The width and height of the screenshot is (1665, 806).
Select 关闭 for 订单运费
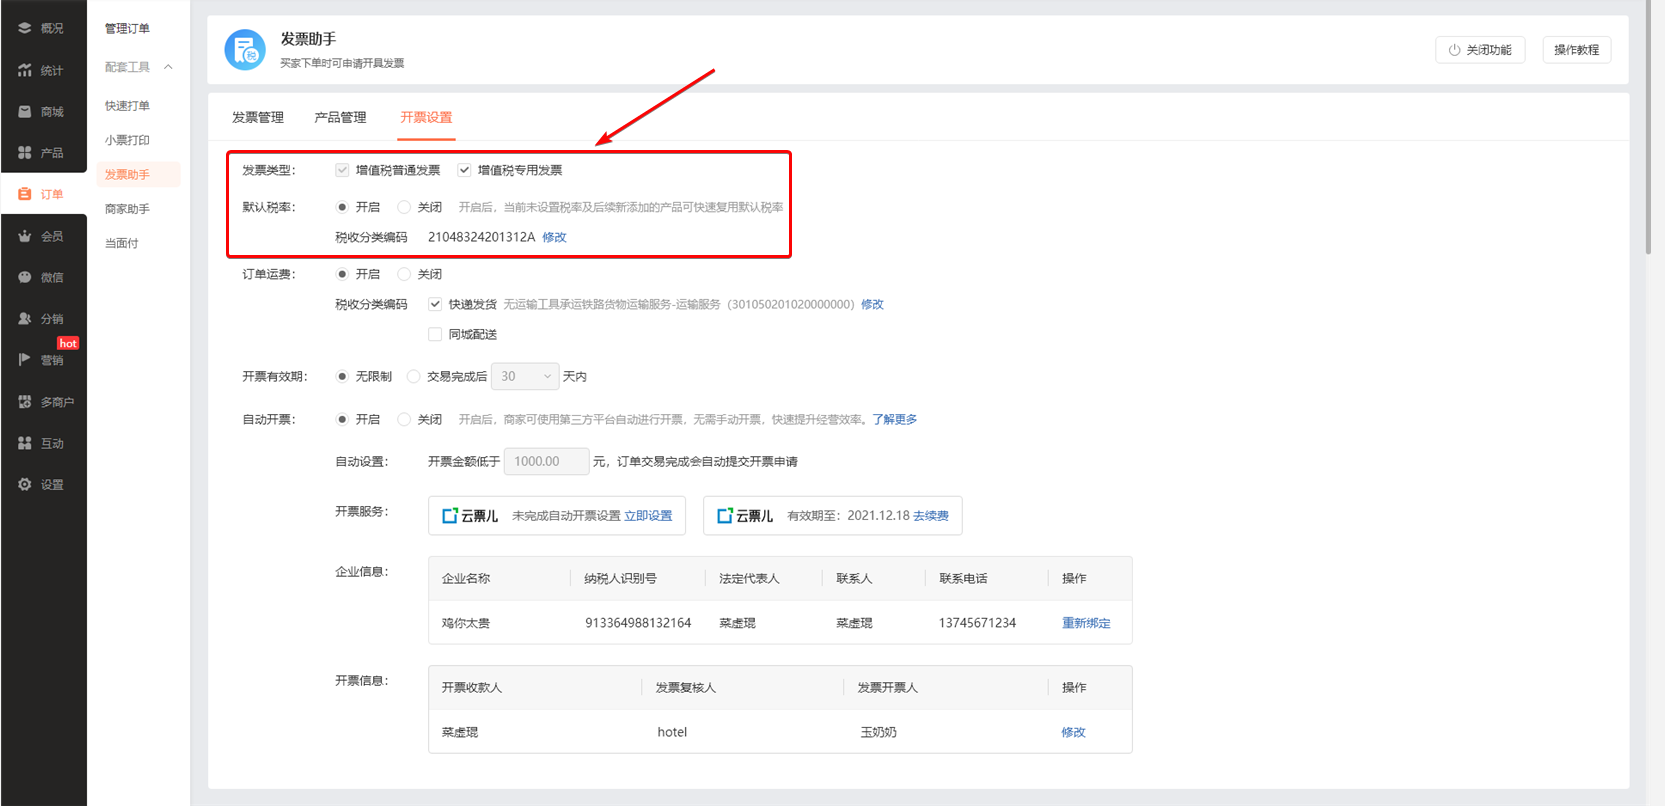click(404, 274)
